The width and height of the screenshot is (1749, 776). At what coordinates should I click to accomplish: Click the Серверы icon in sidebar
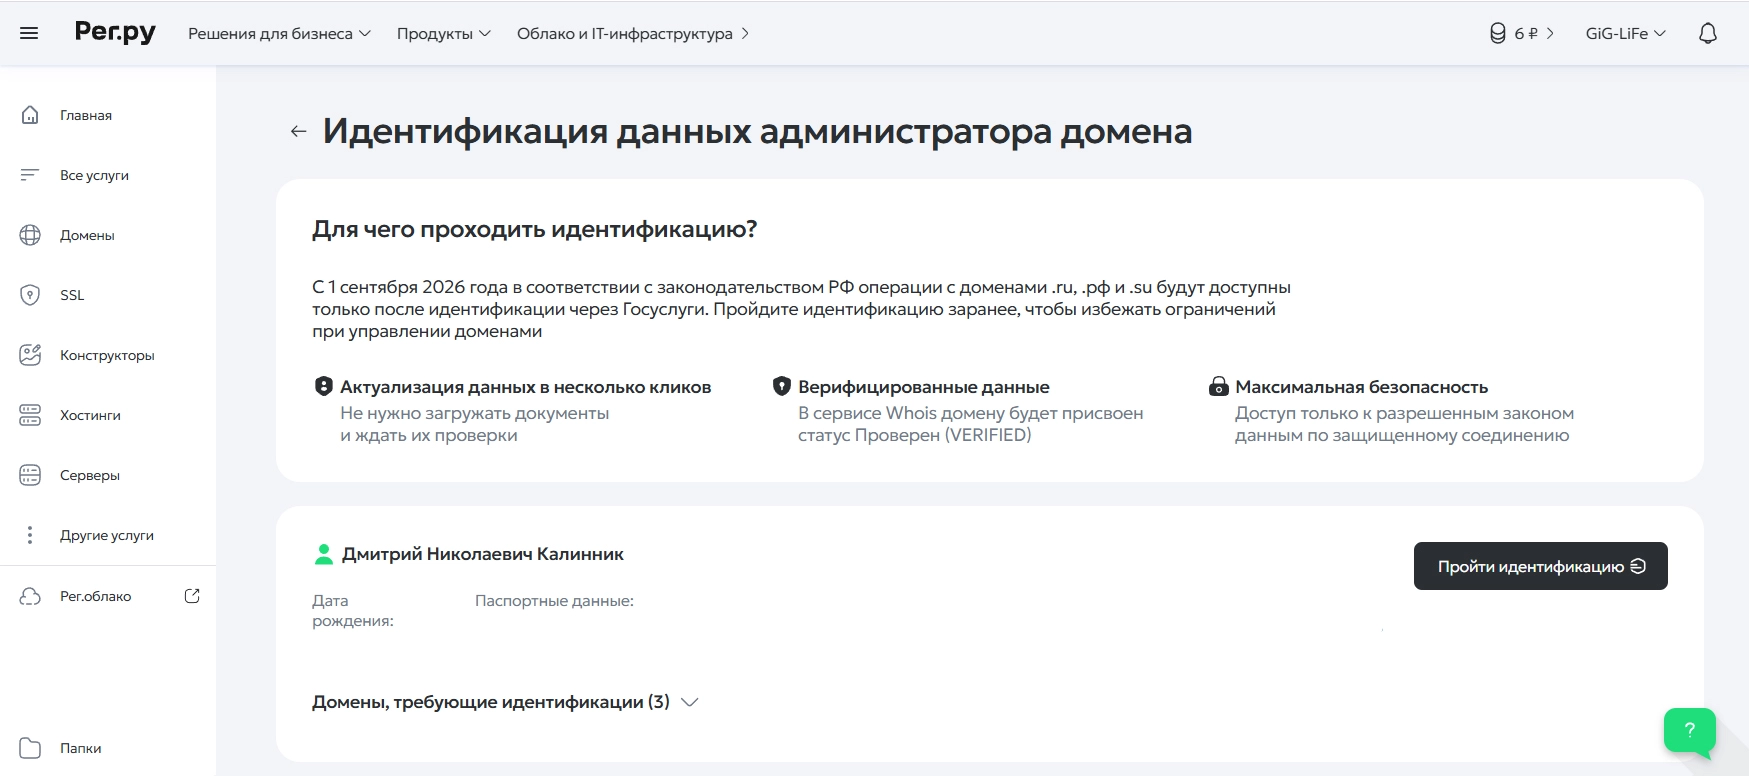coord(30,475)
